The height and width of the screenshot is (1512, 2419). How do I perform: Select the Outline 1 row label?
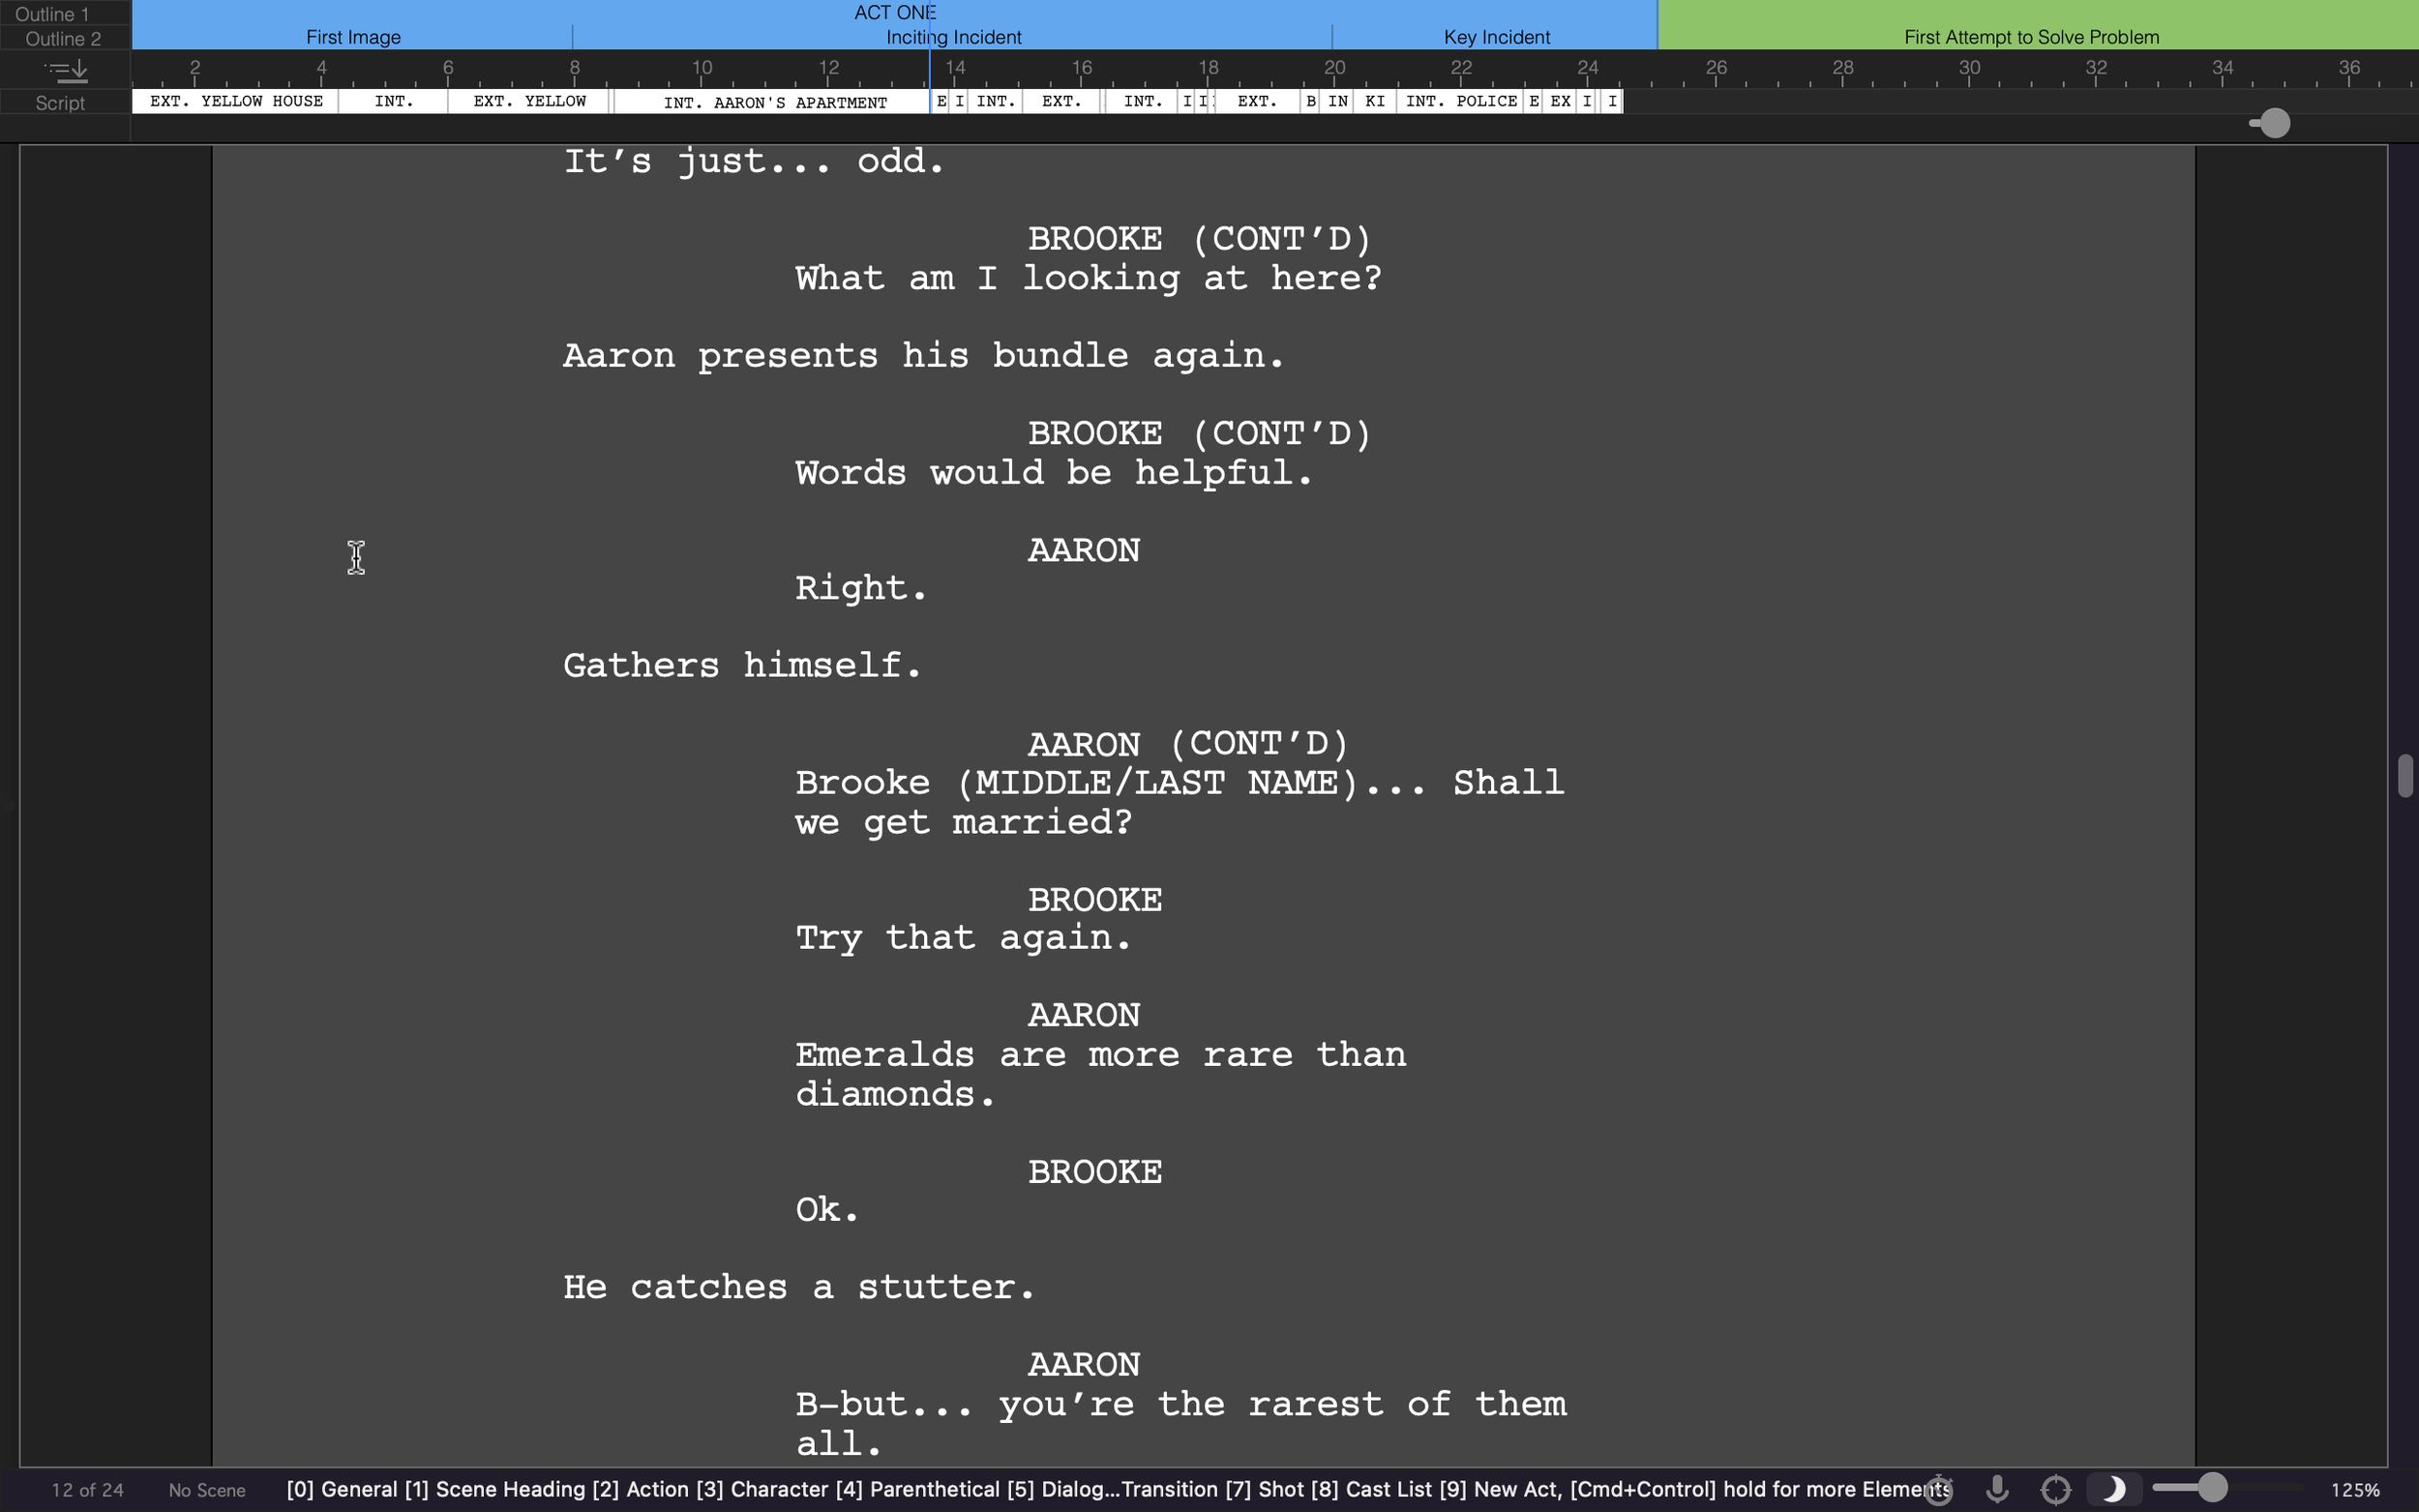(52, 13)
